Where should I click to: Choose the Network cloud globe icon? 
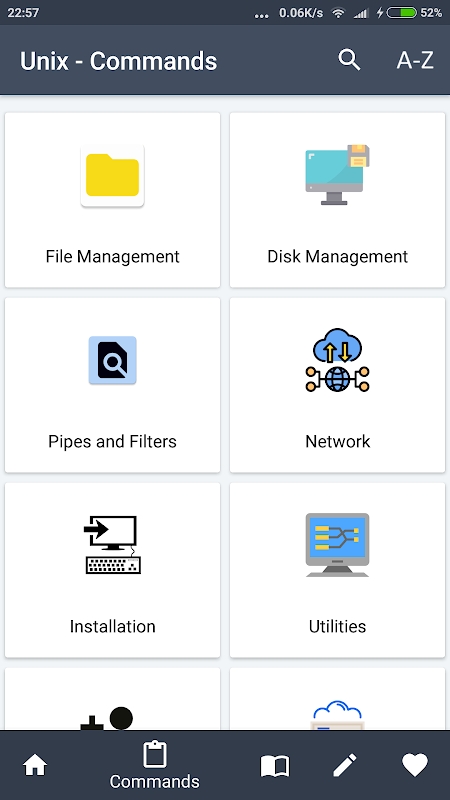click(x=337, y=360)
